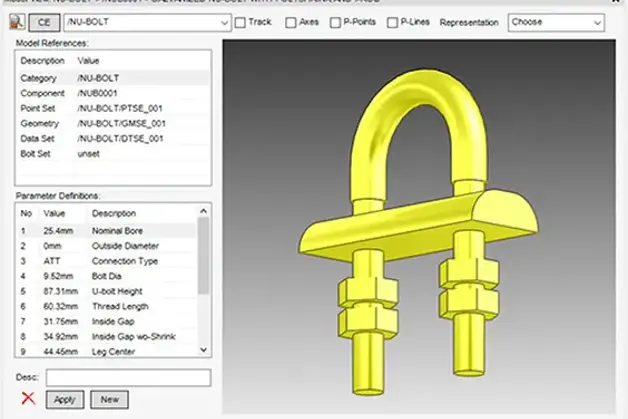This screenshot has height=419, width=628.
Task: Click into the Desc text field
Action: pyautogui.click(x=128, y=377)
